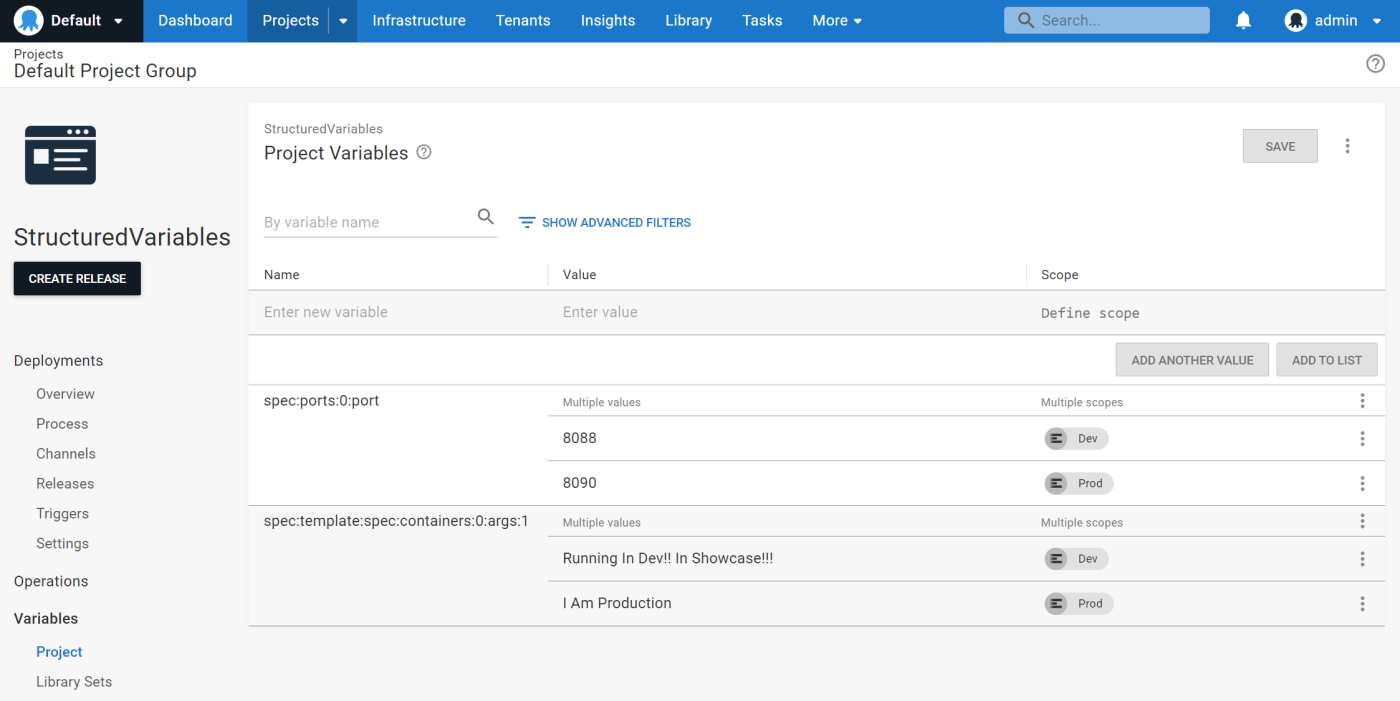
Task: Open Library Sets under Variables
Action: (x=74, y=682)
